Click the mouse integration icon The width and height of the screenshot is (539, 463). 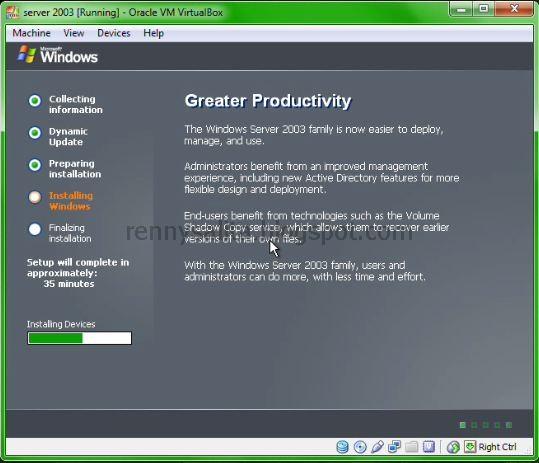[453, 447]
